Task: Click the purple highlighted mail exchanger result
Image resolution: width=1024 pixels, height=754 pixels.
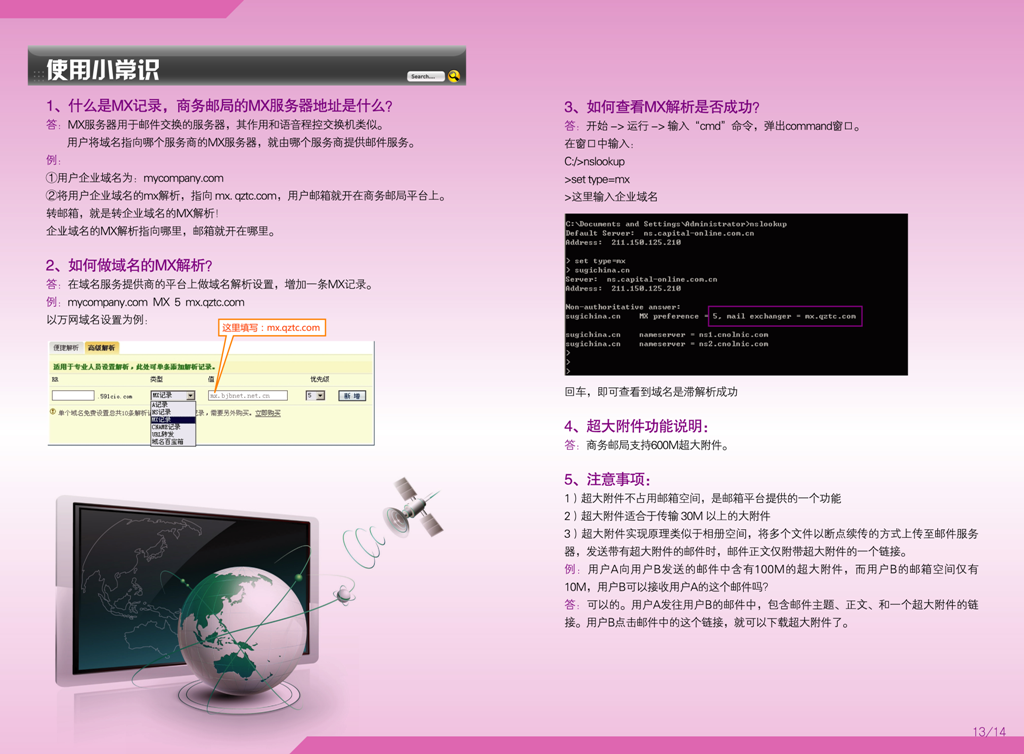Action: tap(784, 316)
